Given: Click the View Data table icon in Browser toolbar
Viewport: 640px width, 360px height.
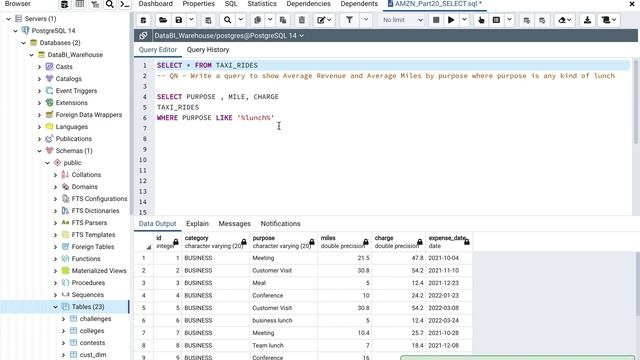Looking at the screenshot, I should [80, 4].
